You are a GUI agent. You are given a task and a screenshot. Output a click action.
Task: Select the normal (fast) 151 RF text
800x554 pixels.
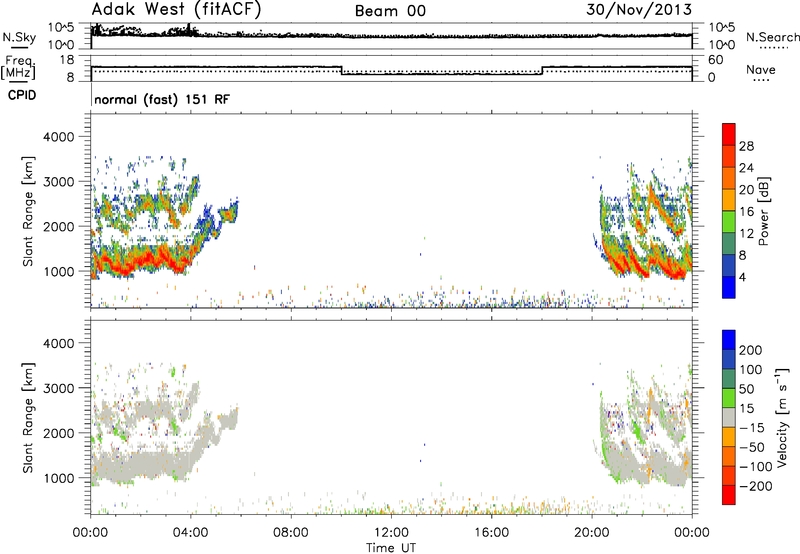pyautogui.click(x=162, y=99)
